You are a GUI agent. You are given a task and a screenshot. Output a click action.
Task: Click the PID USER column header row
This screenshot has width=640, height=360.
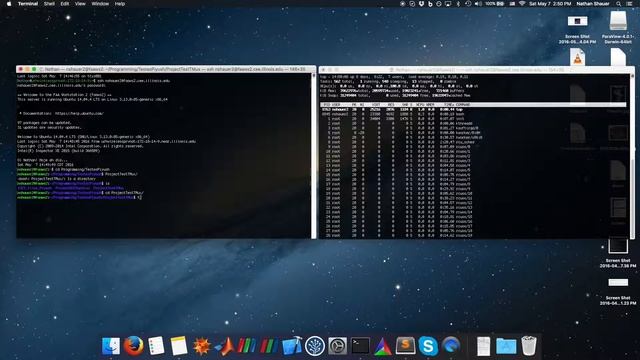click(473, 104)
